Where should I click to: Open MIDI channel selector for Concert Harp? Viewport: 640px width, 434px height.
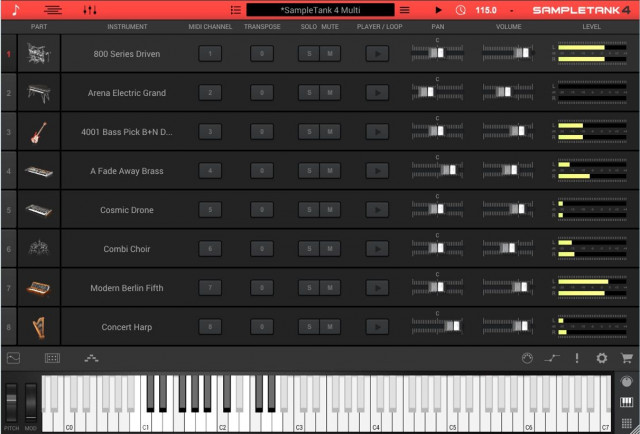210,327
